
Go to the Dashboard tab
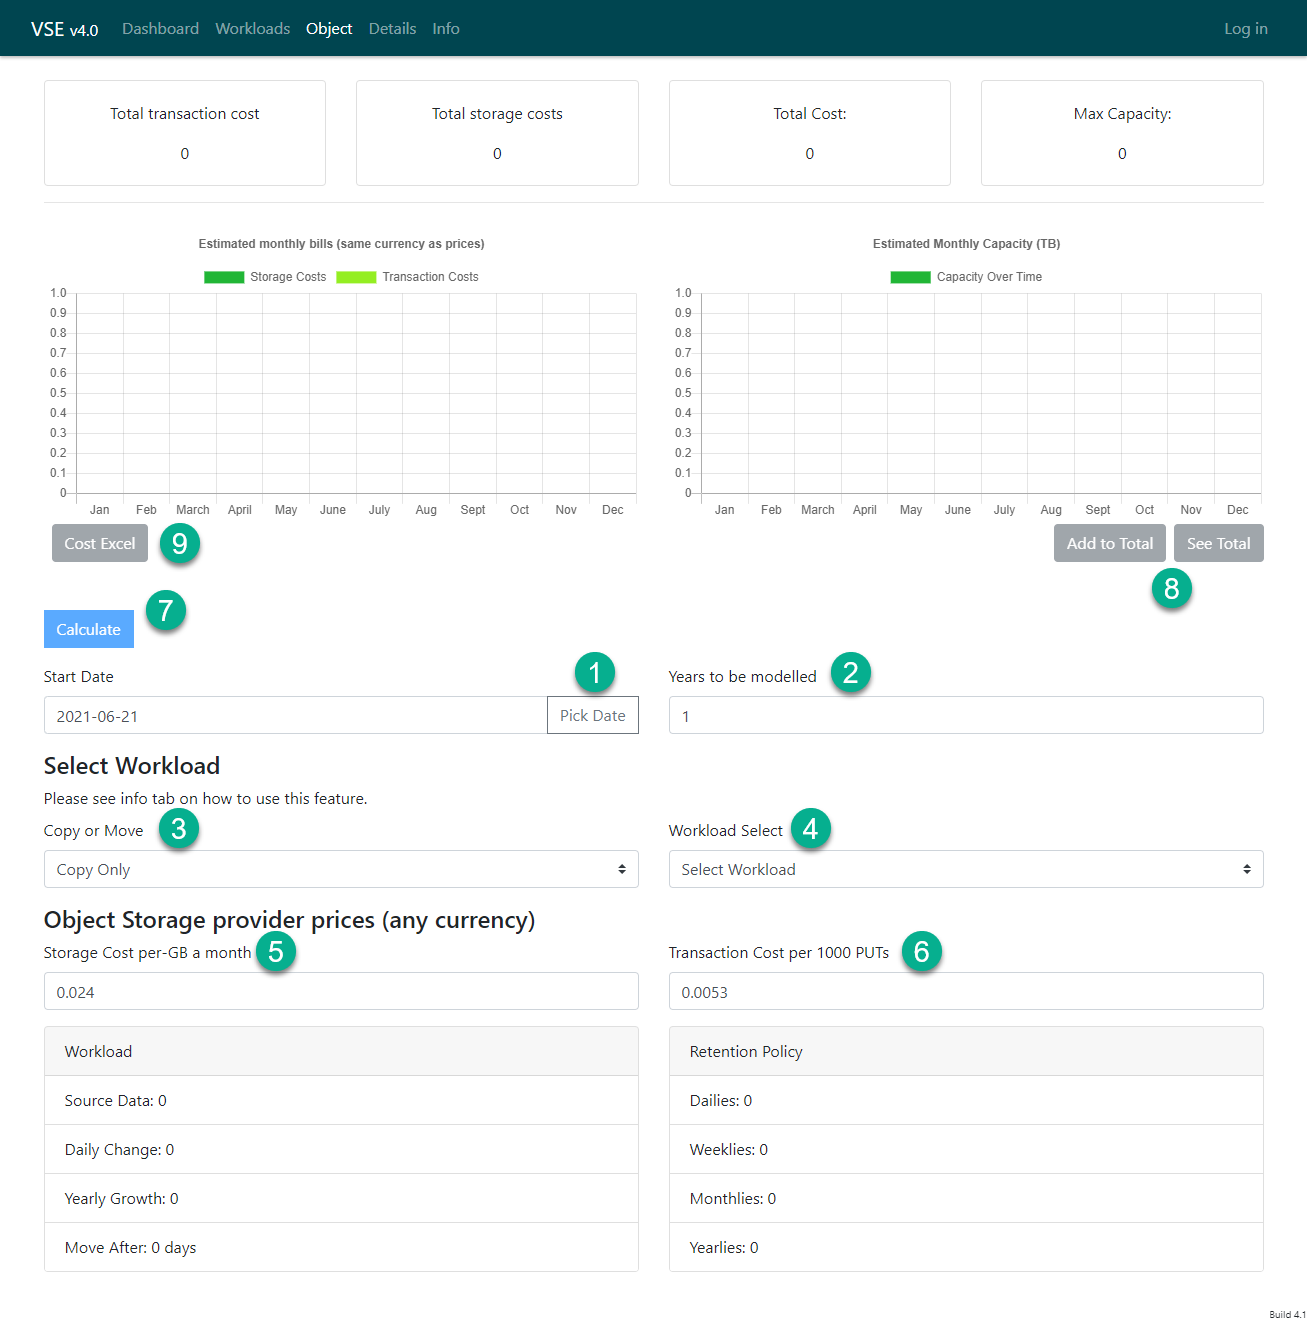tap(160, 29)
